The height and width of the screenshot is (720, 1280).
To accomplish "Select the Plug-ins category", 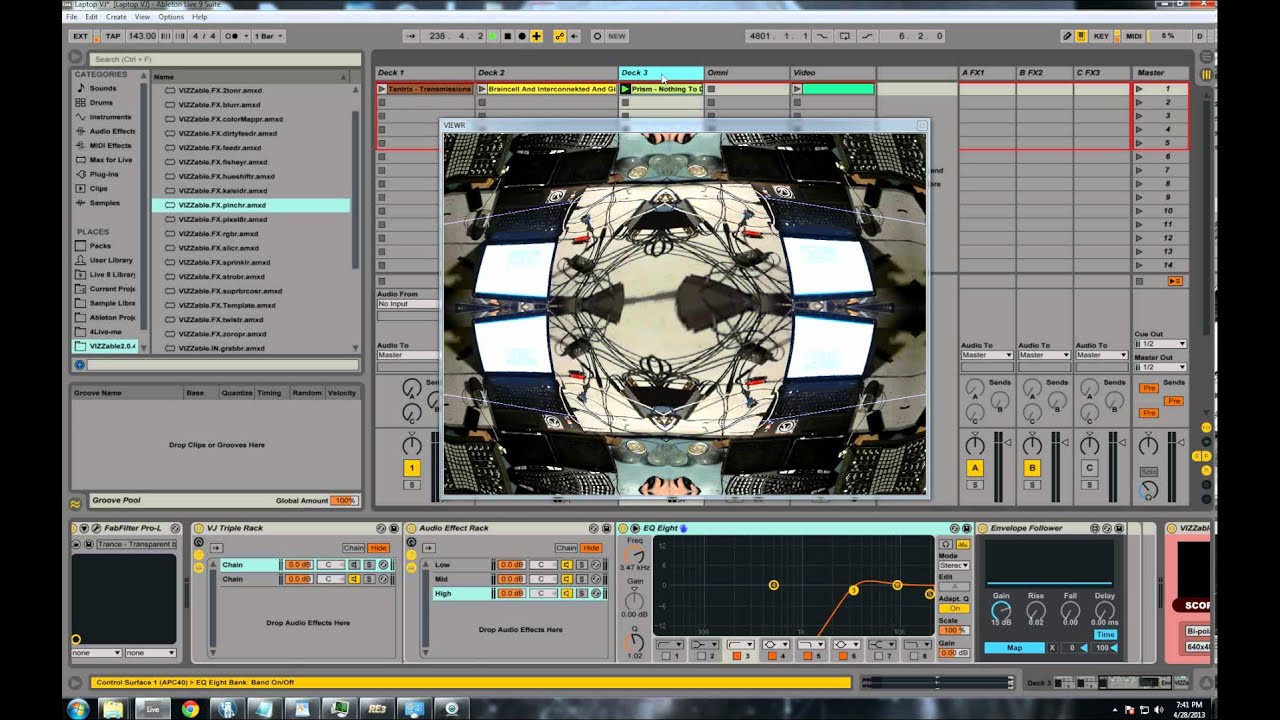I will point(104,174).
